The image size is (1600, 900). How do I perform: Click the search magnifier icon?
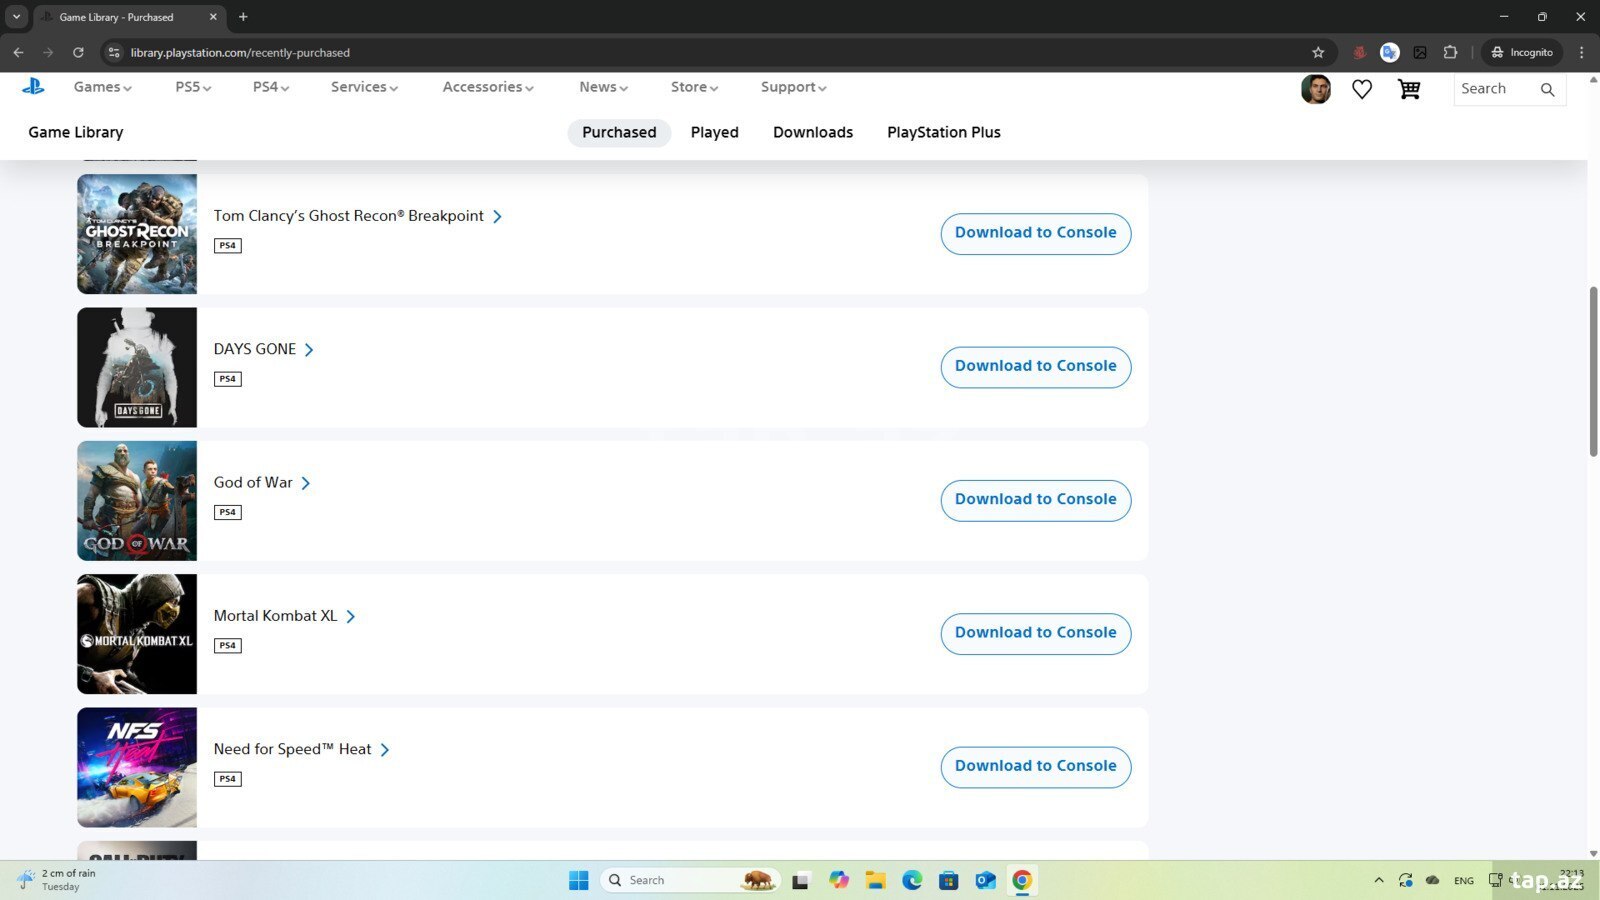(1547, 89)
